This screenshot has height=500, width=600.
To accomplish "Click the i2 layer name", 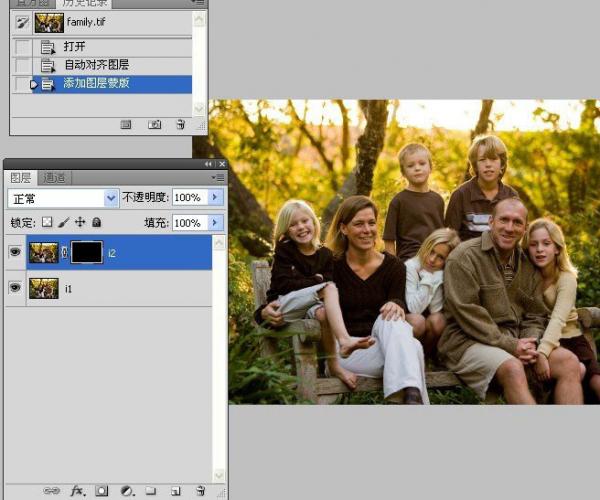I will [112, 253].
